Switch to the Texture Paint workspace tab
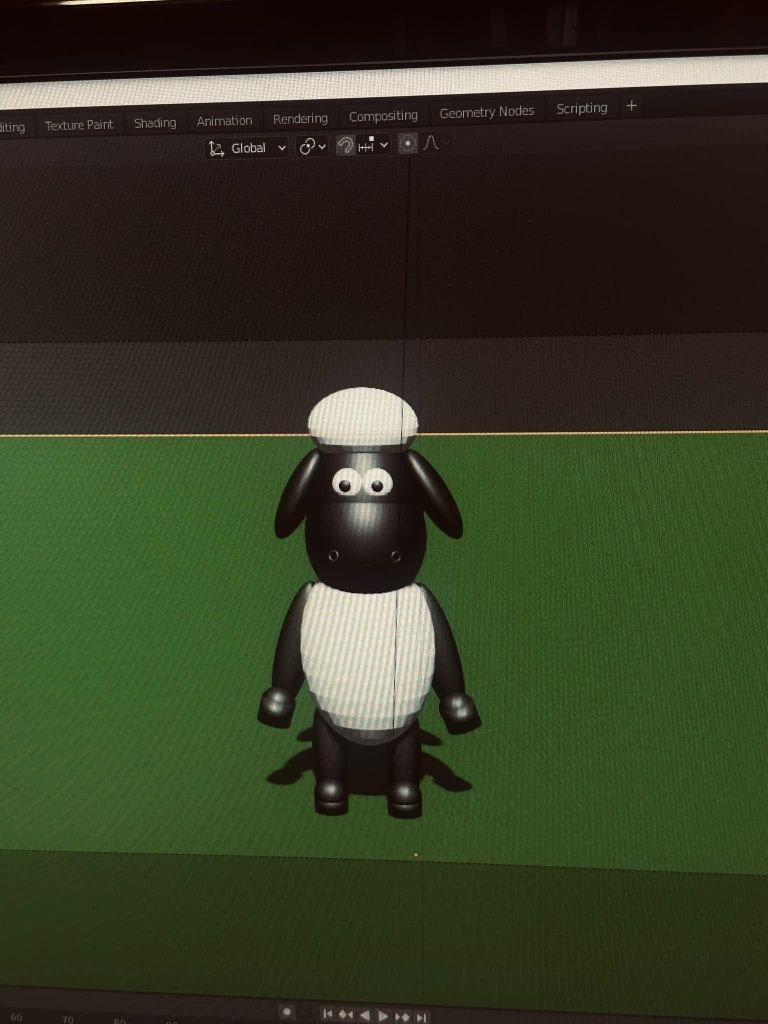 tap(79, 125)
